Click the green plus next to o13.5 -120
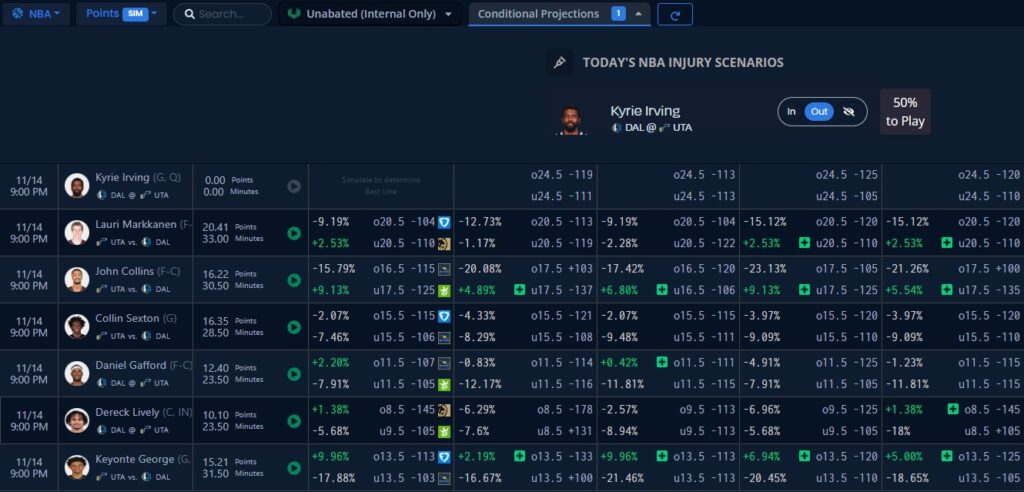This screenshot has height=492, width=1024. click(804, 457)
